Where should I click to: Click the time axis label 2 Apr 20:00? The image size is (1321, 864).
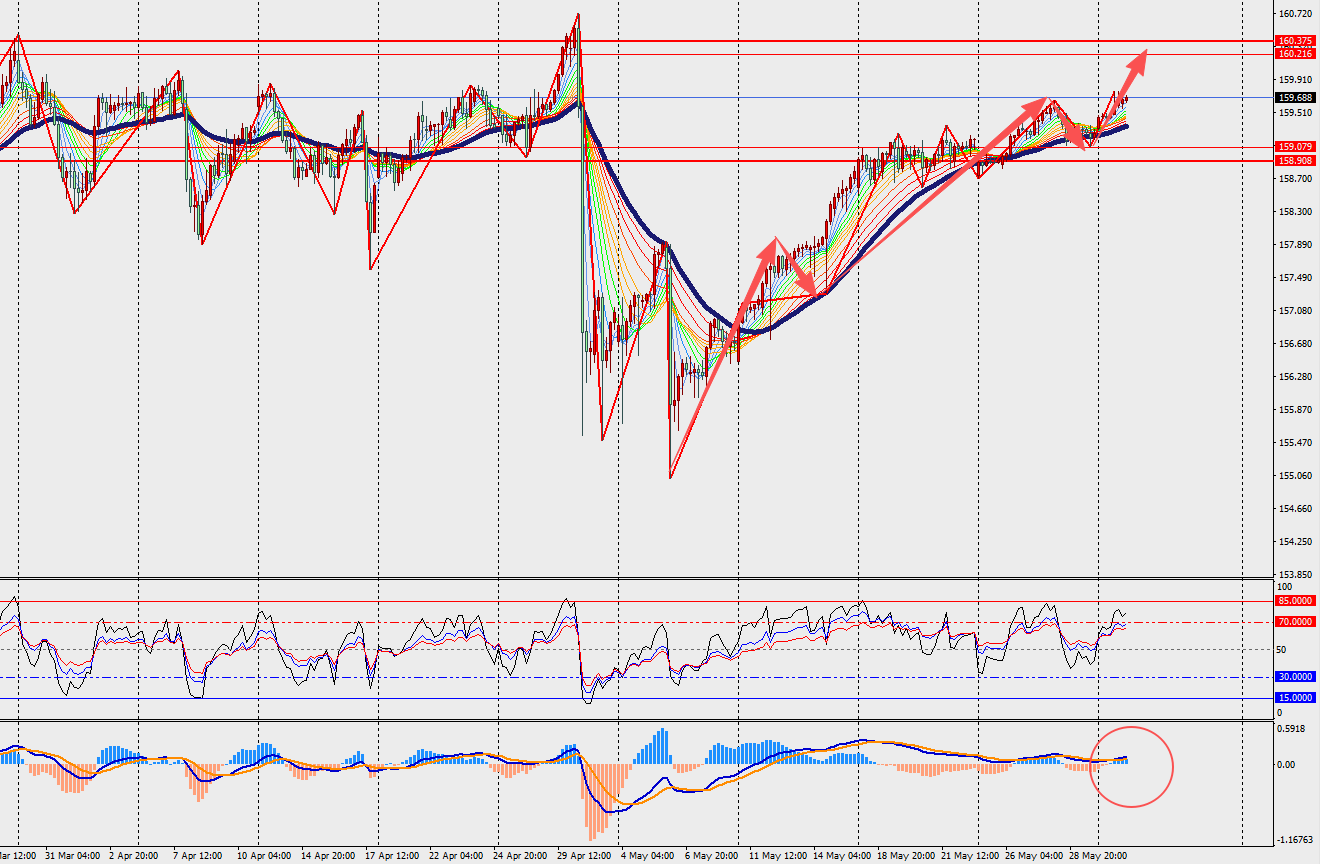coord(133,857)
